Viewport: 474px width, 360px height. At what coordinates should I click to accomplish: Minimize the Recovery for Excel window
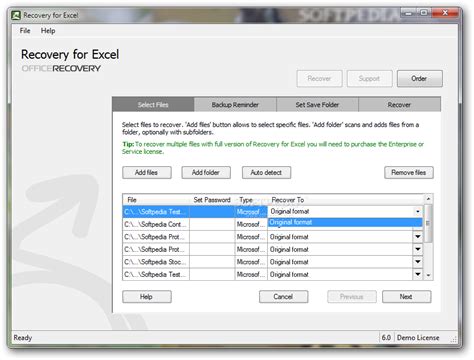click(x=409, y=13)
